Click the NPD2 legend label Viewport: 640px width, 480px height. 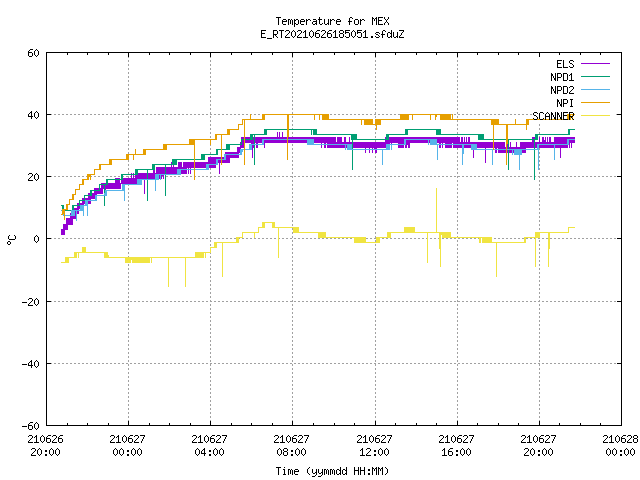pos(562,90)
